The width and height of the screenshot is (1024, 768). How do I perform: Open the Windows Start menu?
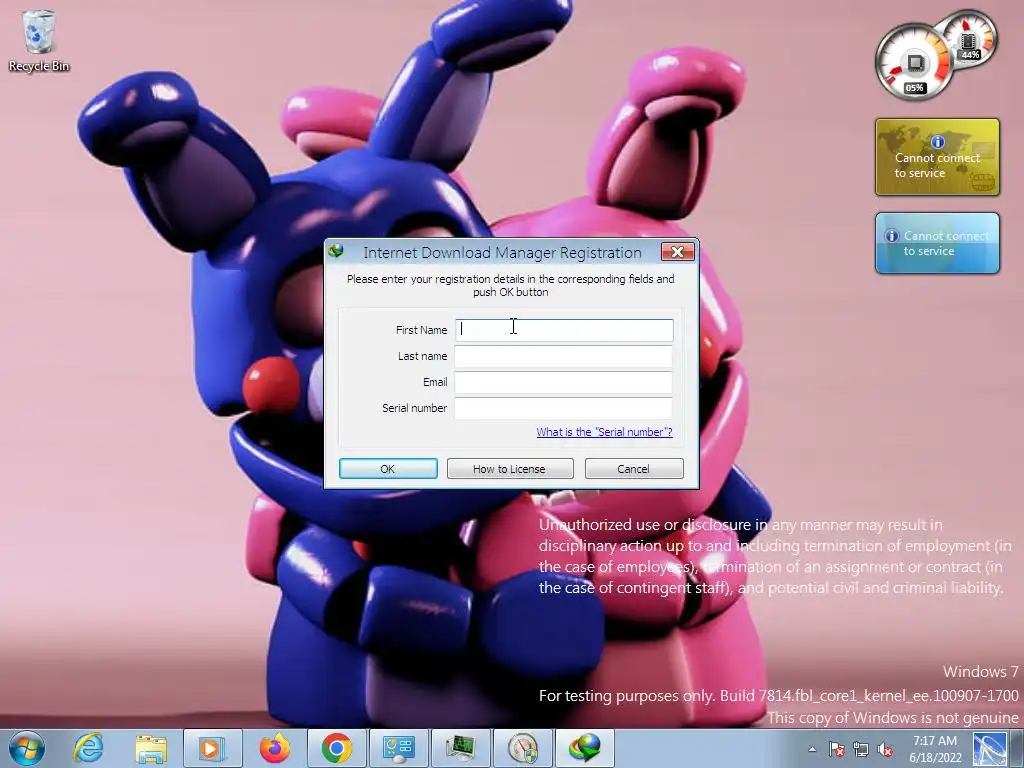(27, 748)
